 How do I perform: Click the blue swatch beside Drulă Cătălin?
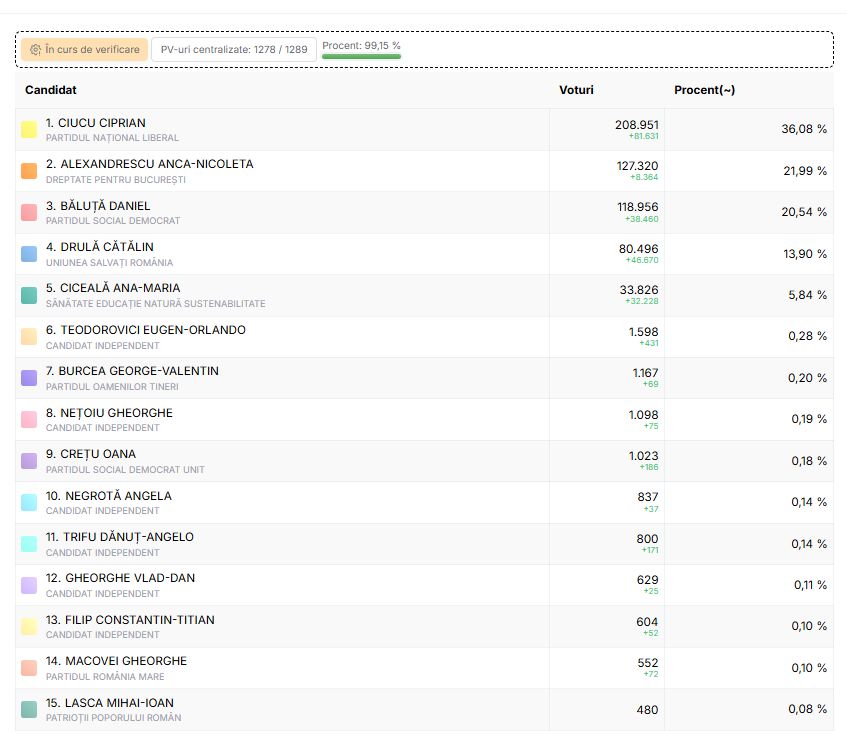(29, 254)
